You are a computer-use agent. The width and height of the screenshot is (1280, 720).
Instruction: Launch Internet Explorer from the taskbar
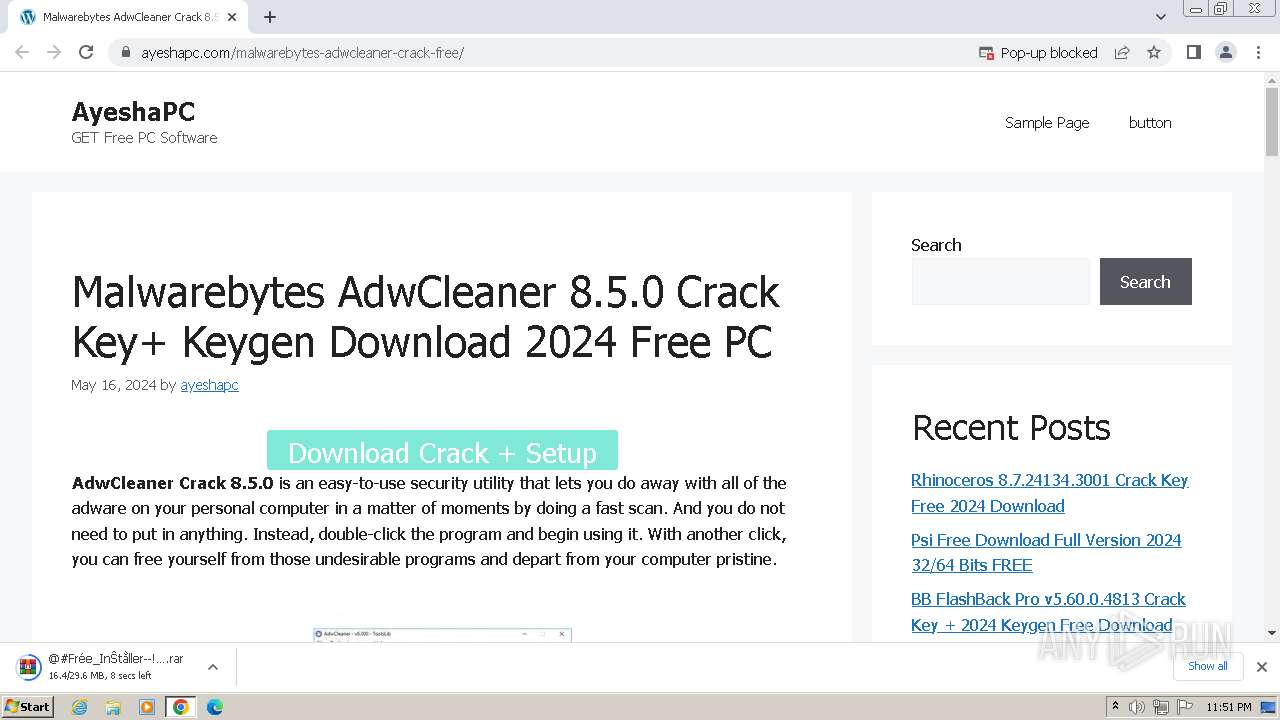[x=79, y=707]
